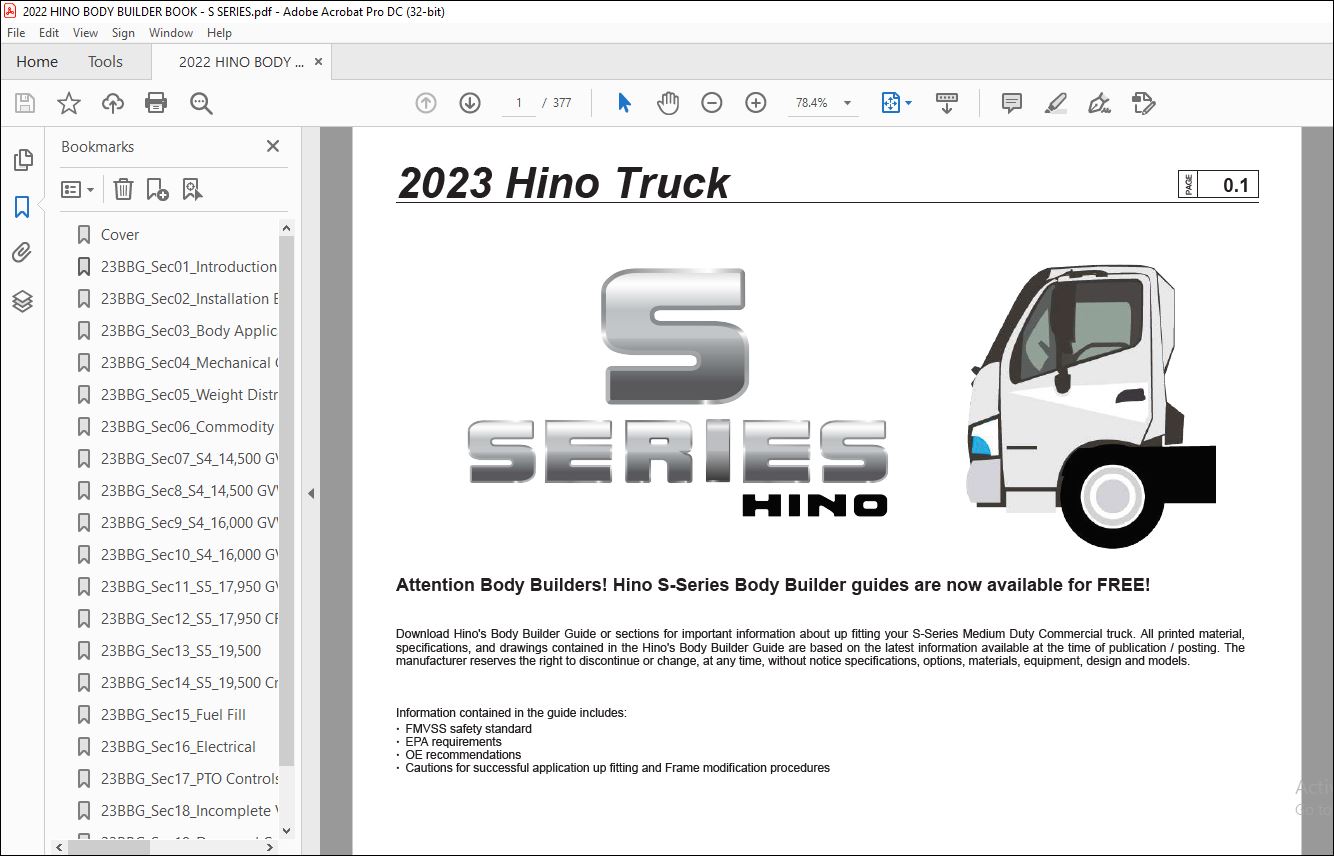The image size is (1334, 856).
Task: Open the 23BBG_Sec05_Weight Distr bookmark
Action: pos(188,395)
